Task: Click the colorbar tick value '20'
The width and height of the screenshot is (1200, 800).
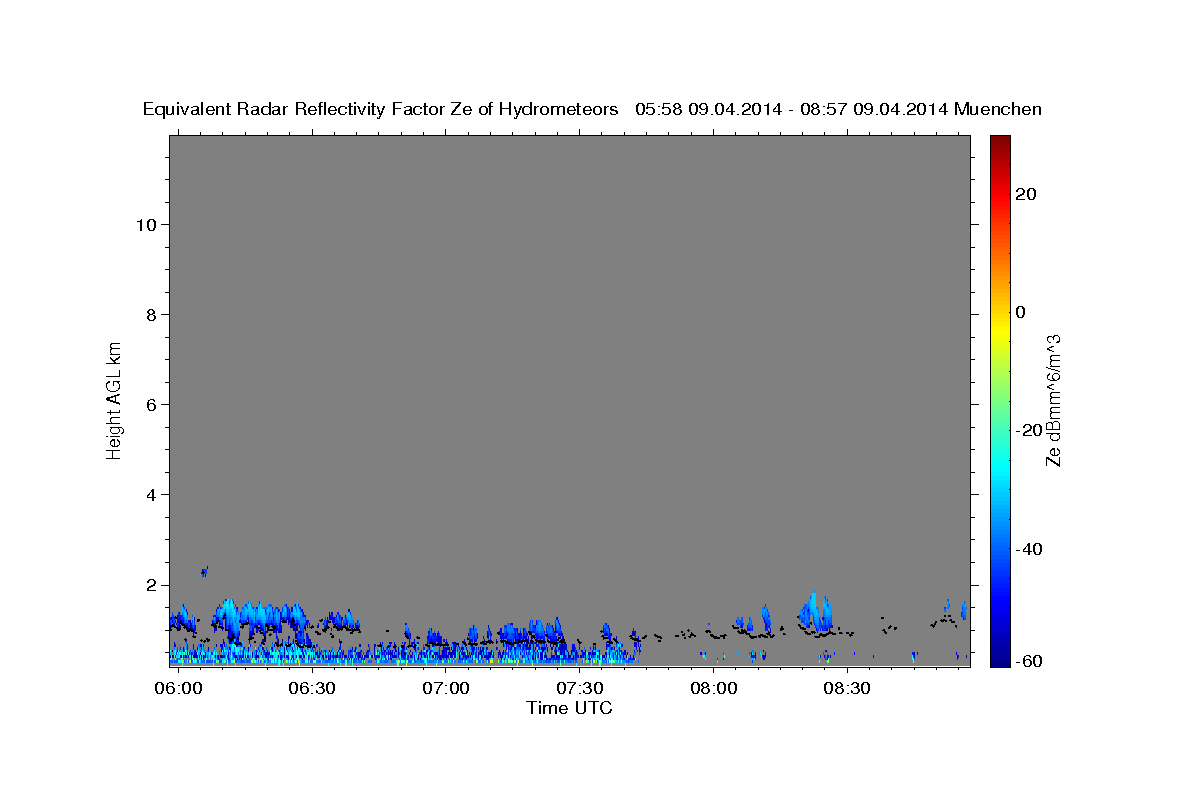Action: coord(1026,194)
